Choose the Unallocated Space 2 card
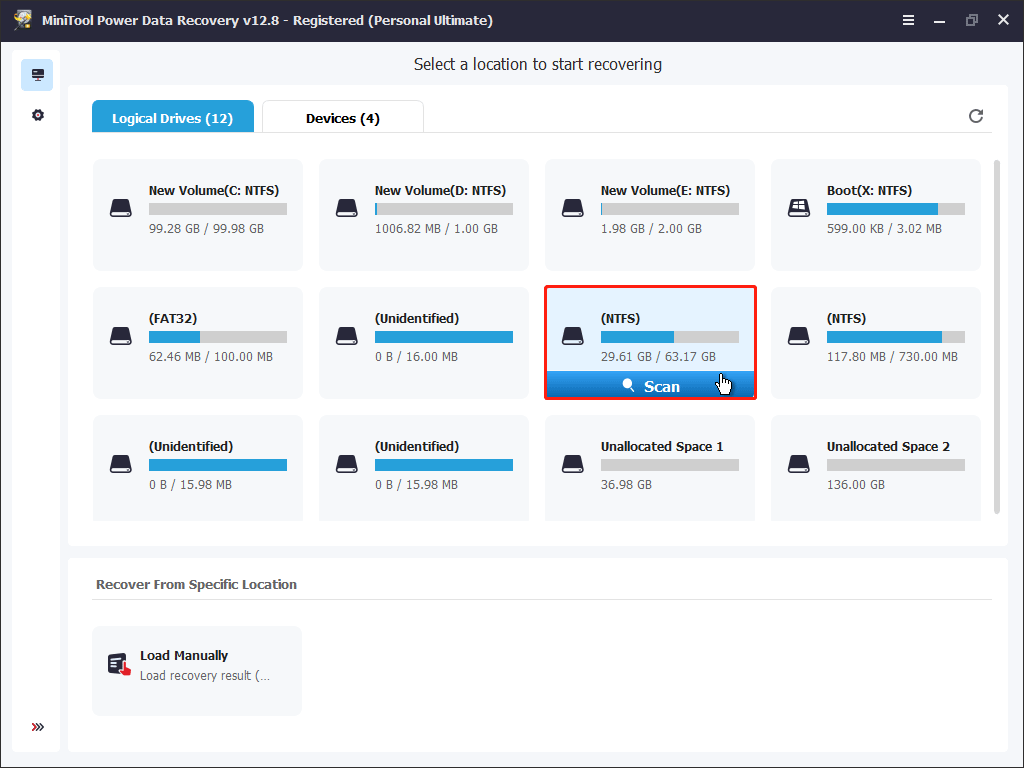Image resolution: width=1024 pixels, height=768 pixels. coord(875,464)
